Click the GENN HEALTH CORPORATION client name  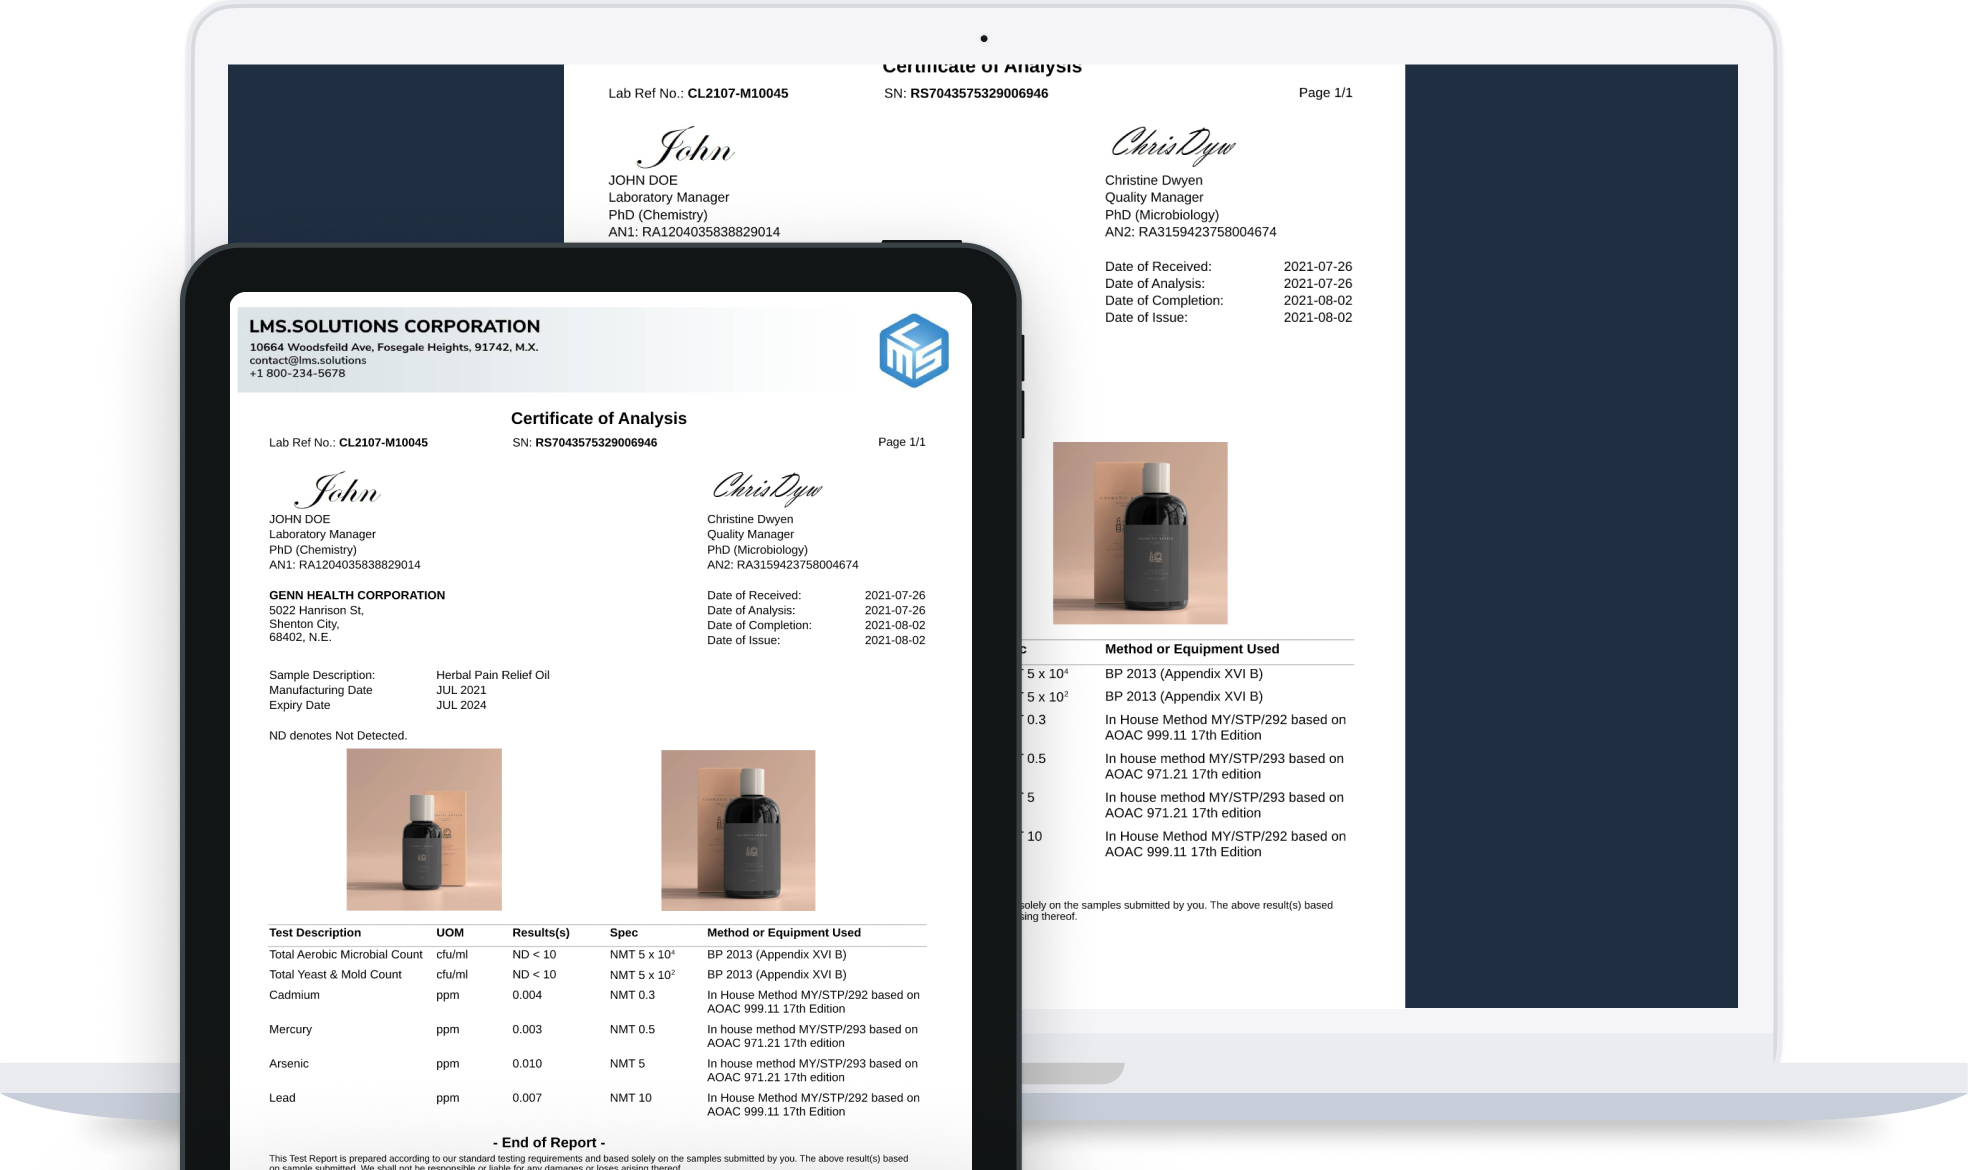tap(357, 595)
